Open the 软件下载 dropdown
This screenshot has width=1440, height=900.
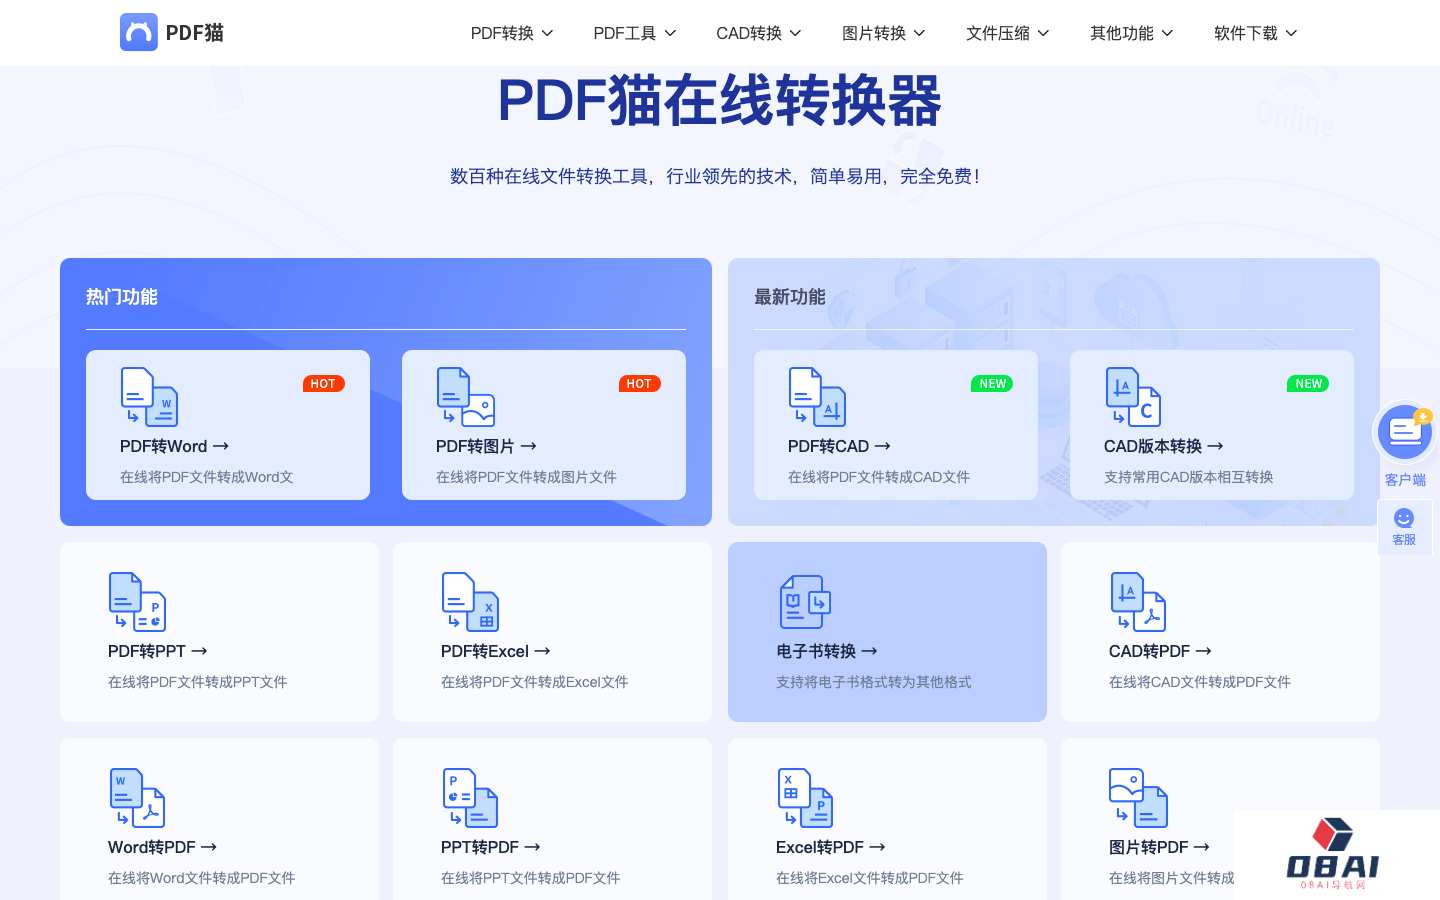1254,32
